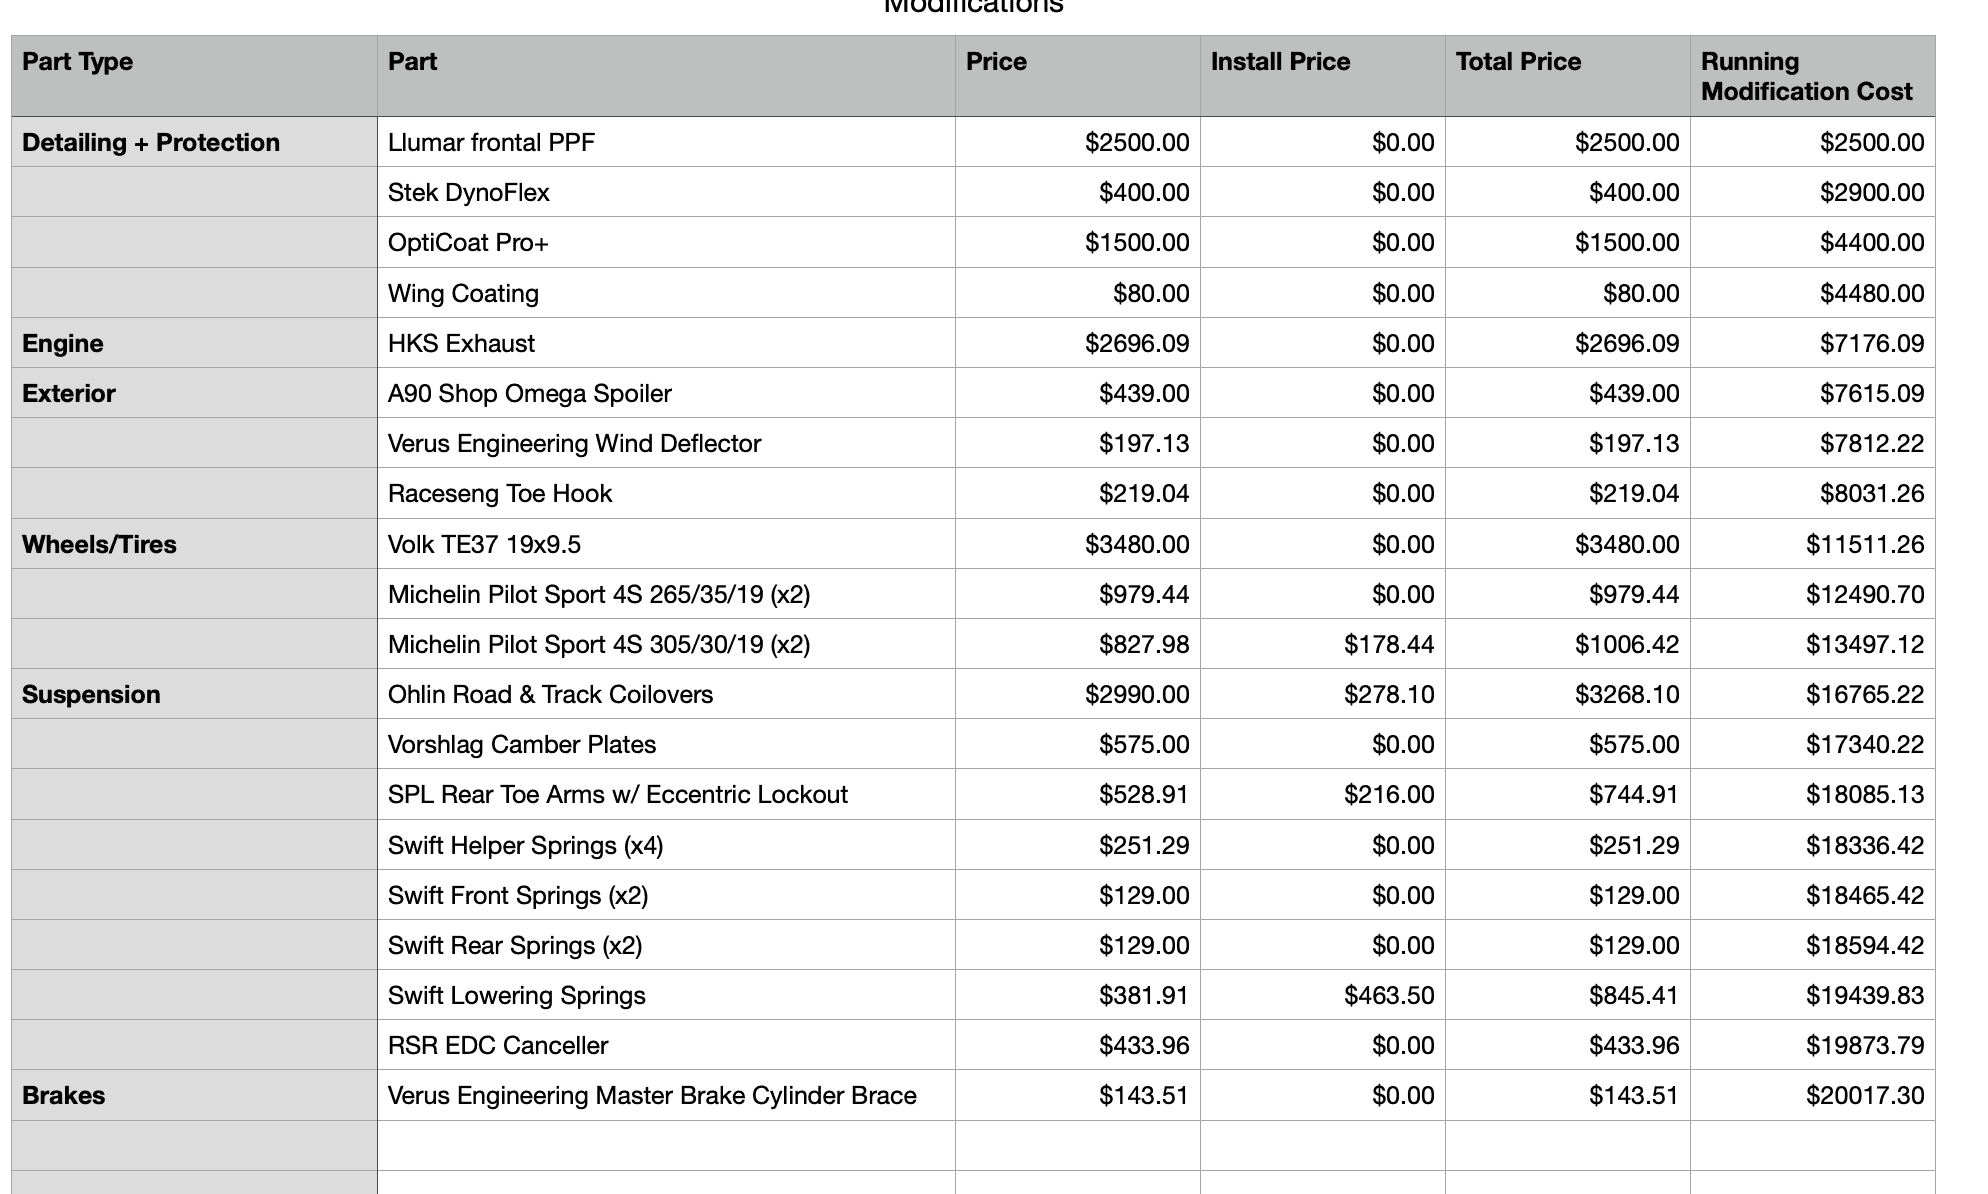Click the $11511.26 running cost cell
Screen dimensions: 1988x1194
tap(1812, 544)
